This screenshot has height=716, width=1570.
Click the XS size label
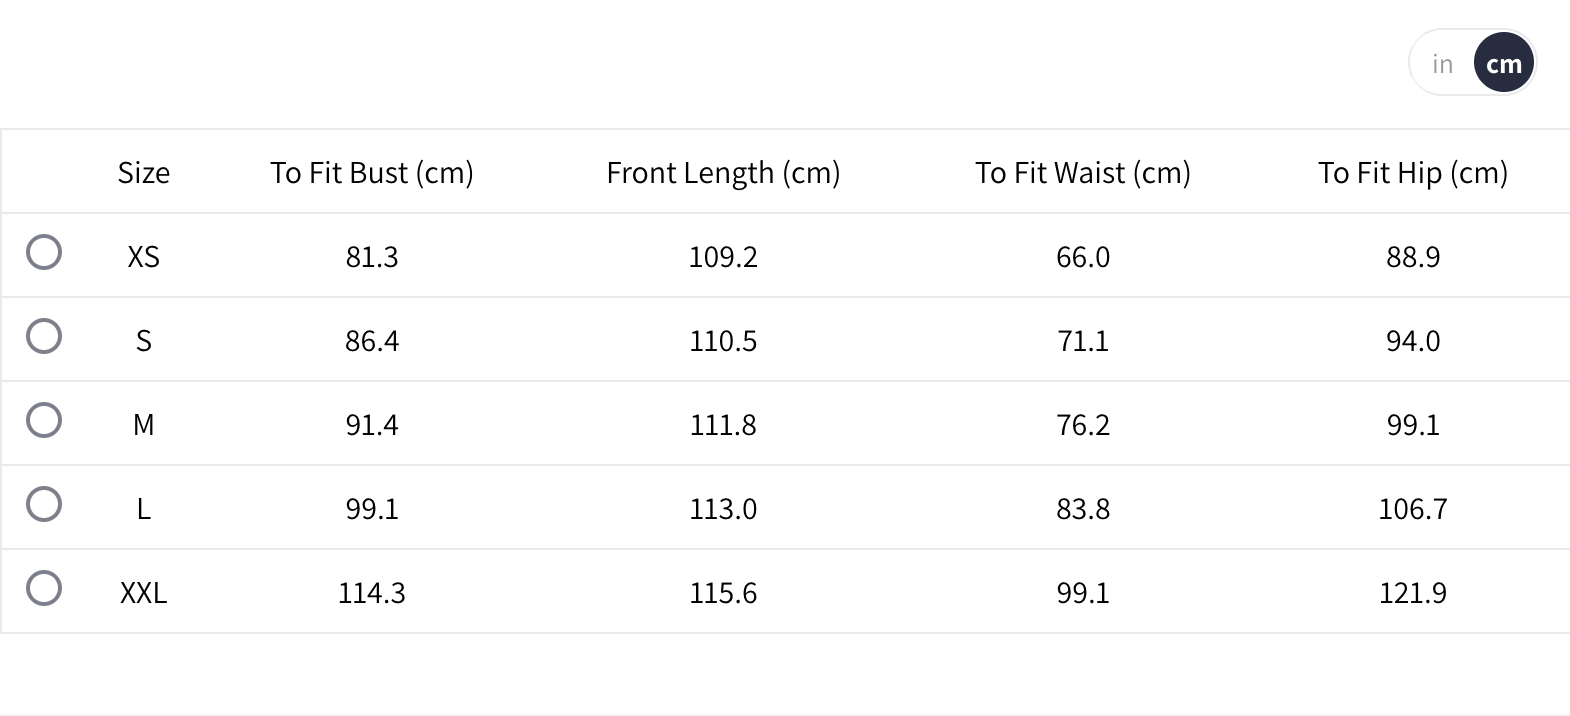click(144, 257)
